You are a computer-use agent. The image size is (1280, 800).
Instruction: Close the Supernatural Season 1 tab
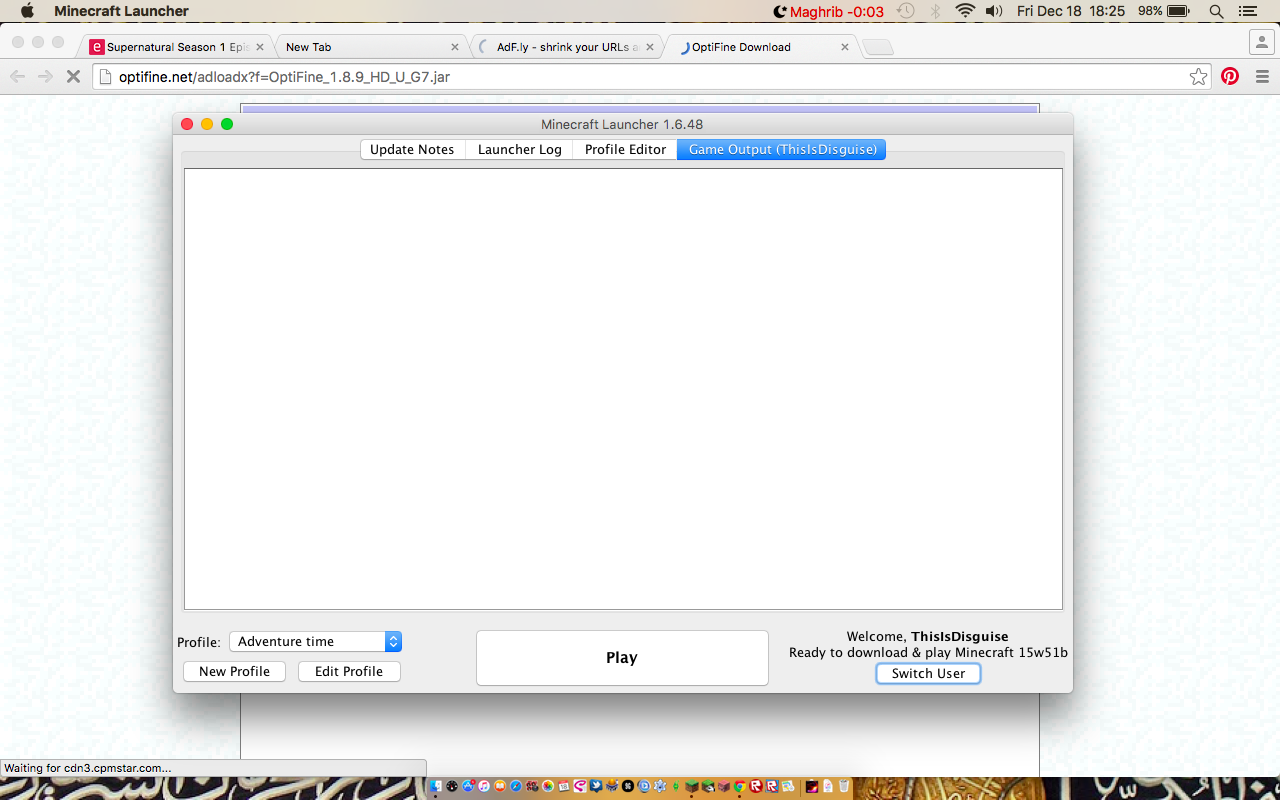261,47
